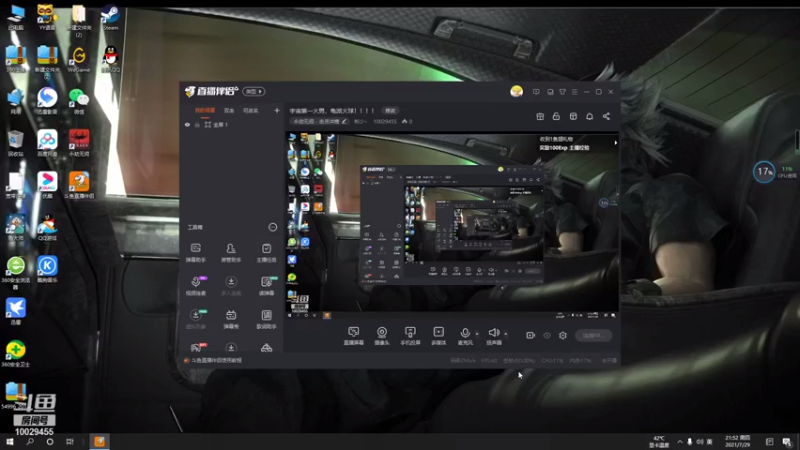Screen dimensions: 800x450
Task: Click the 多人连麦 download icon
Action: [x=231, y=282]
